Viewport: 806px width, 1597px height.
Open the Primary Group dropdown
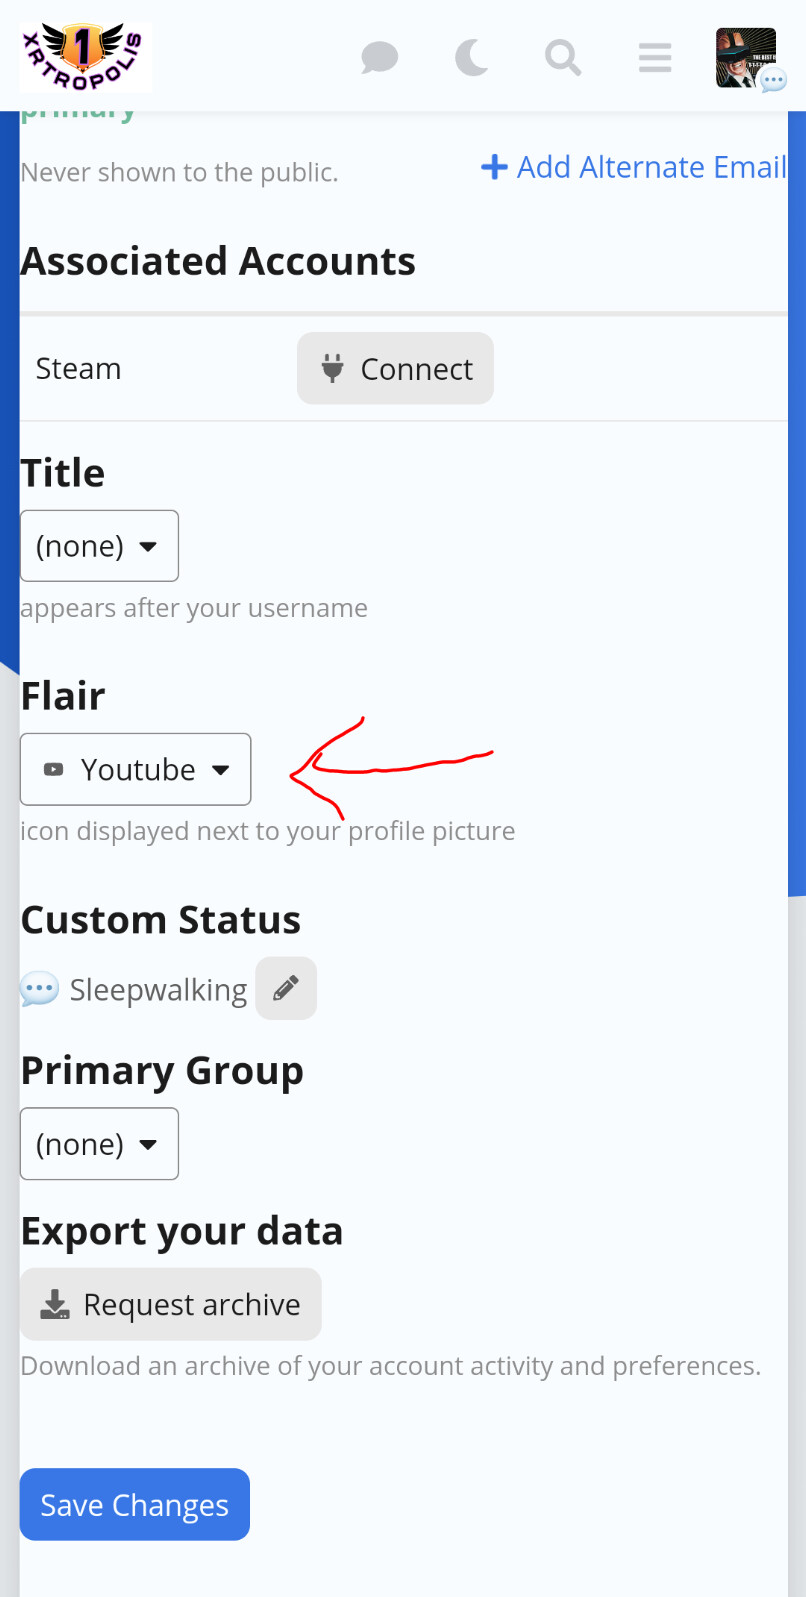click(99, 1144)
